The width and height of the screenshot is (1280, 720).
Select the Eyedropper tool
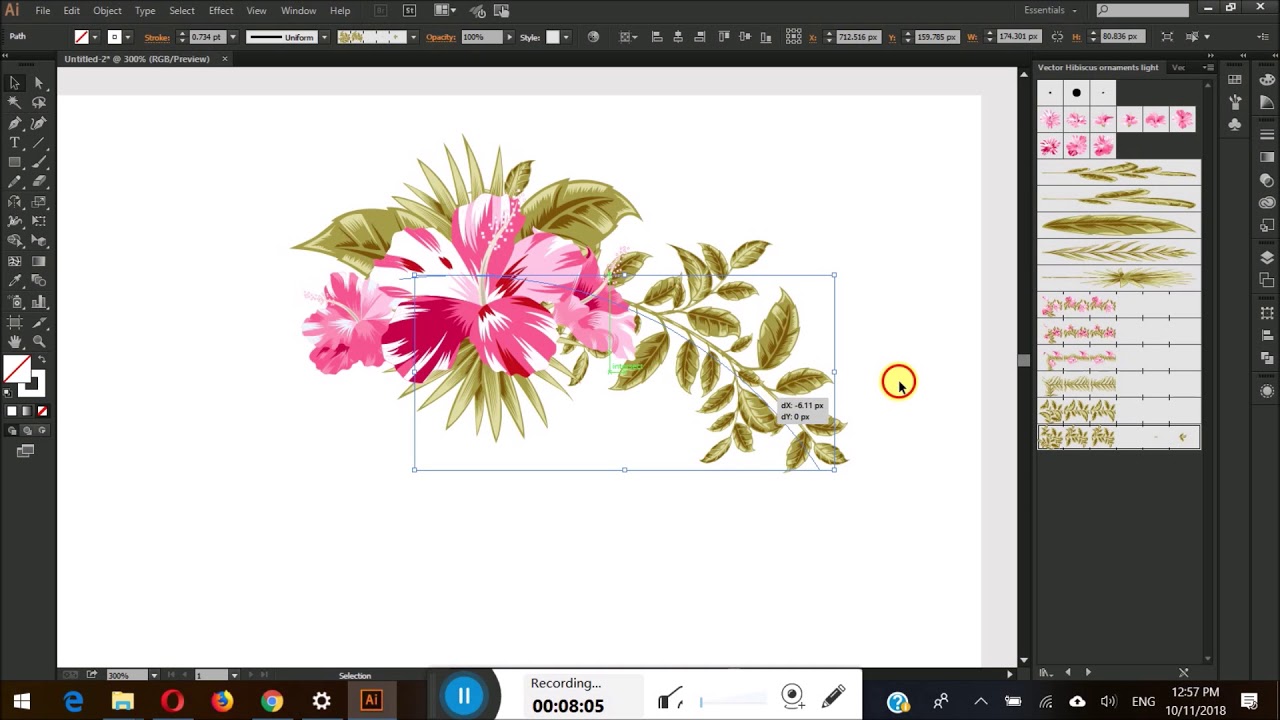15,281
